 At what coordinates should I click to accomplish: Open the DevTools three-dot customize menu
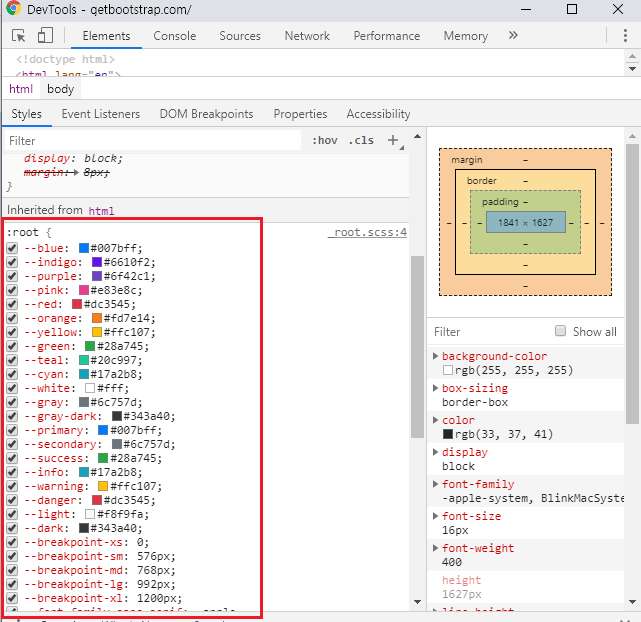(x=625, y=36)
